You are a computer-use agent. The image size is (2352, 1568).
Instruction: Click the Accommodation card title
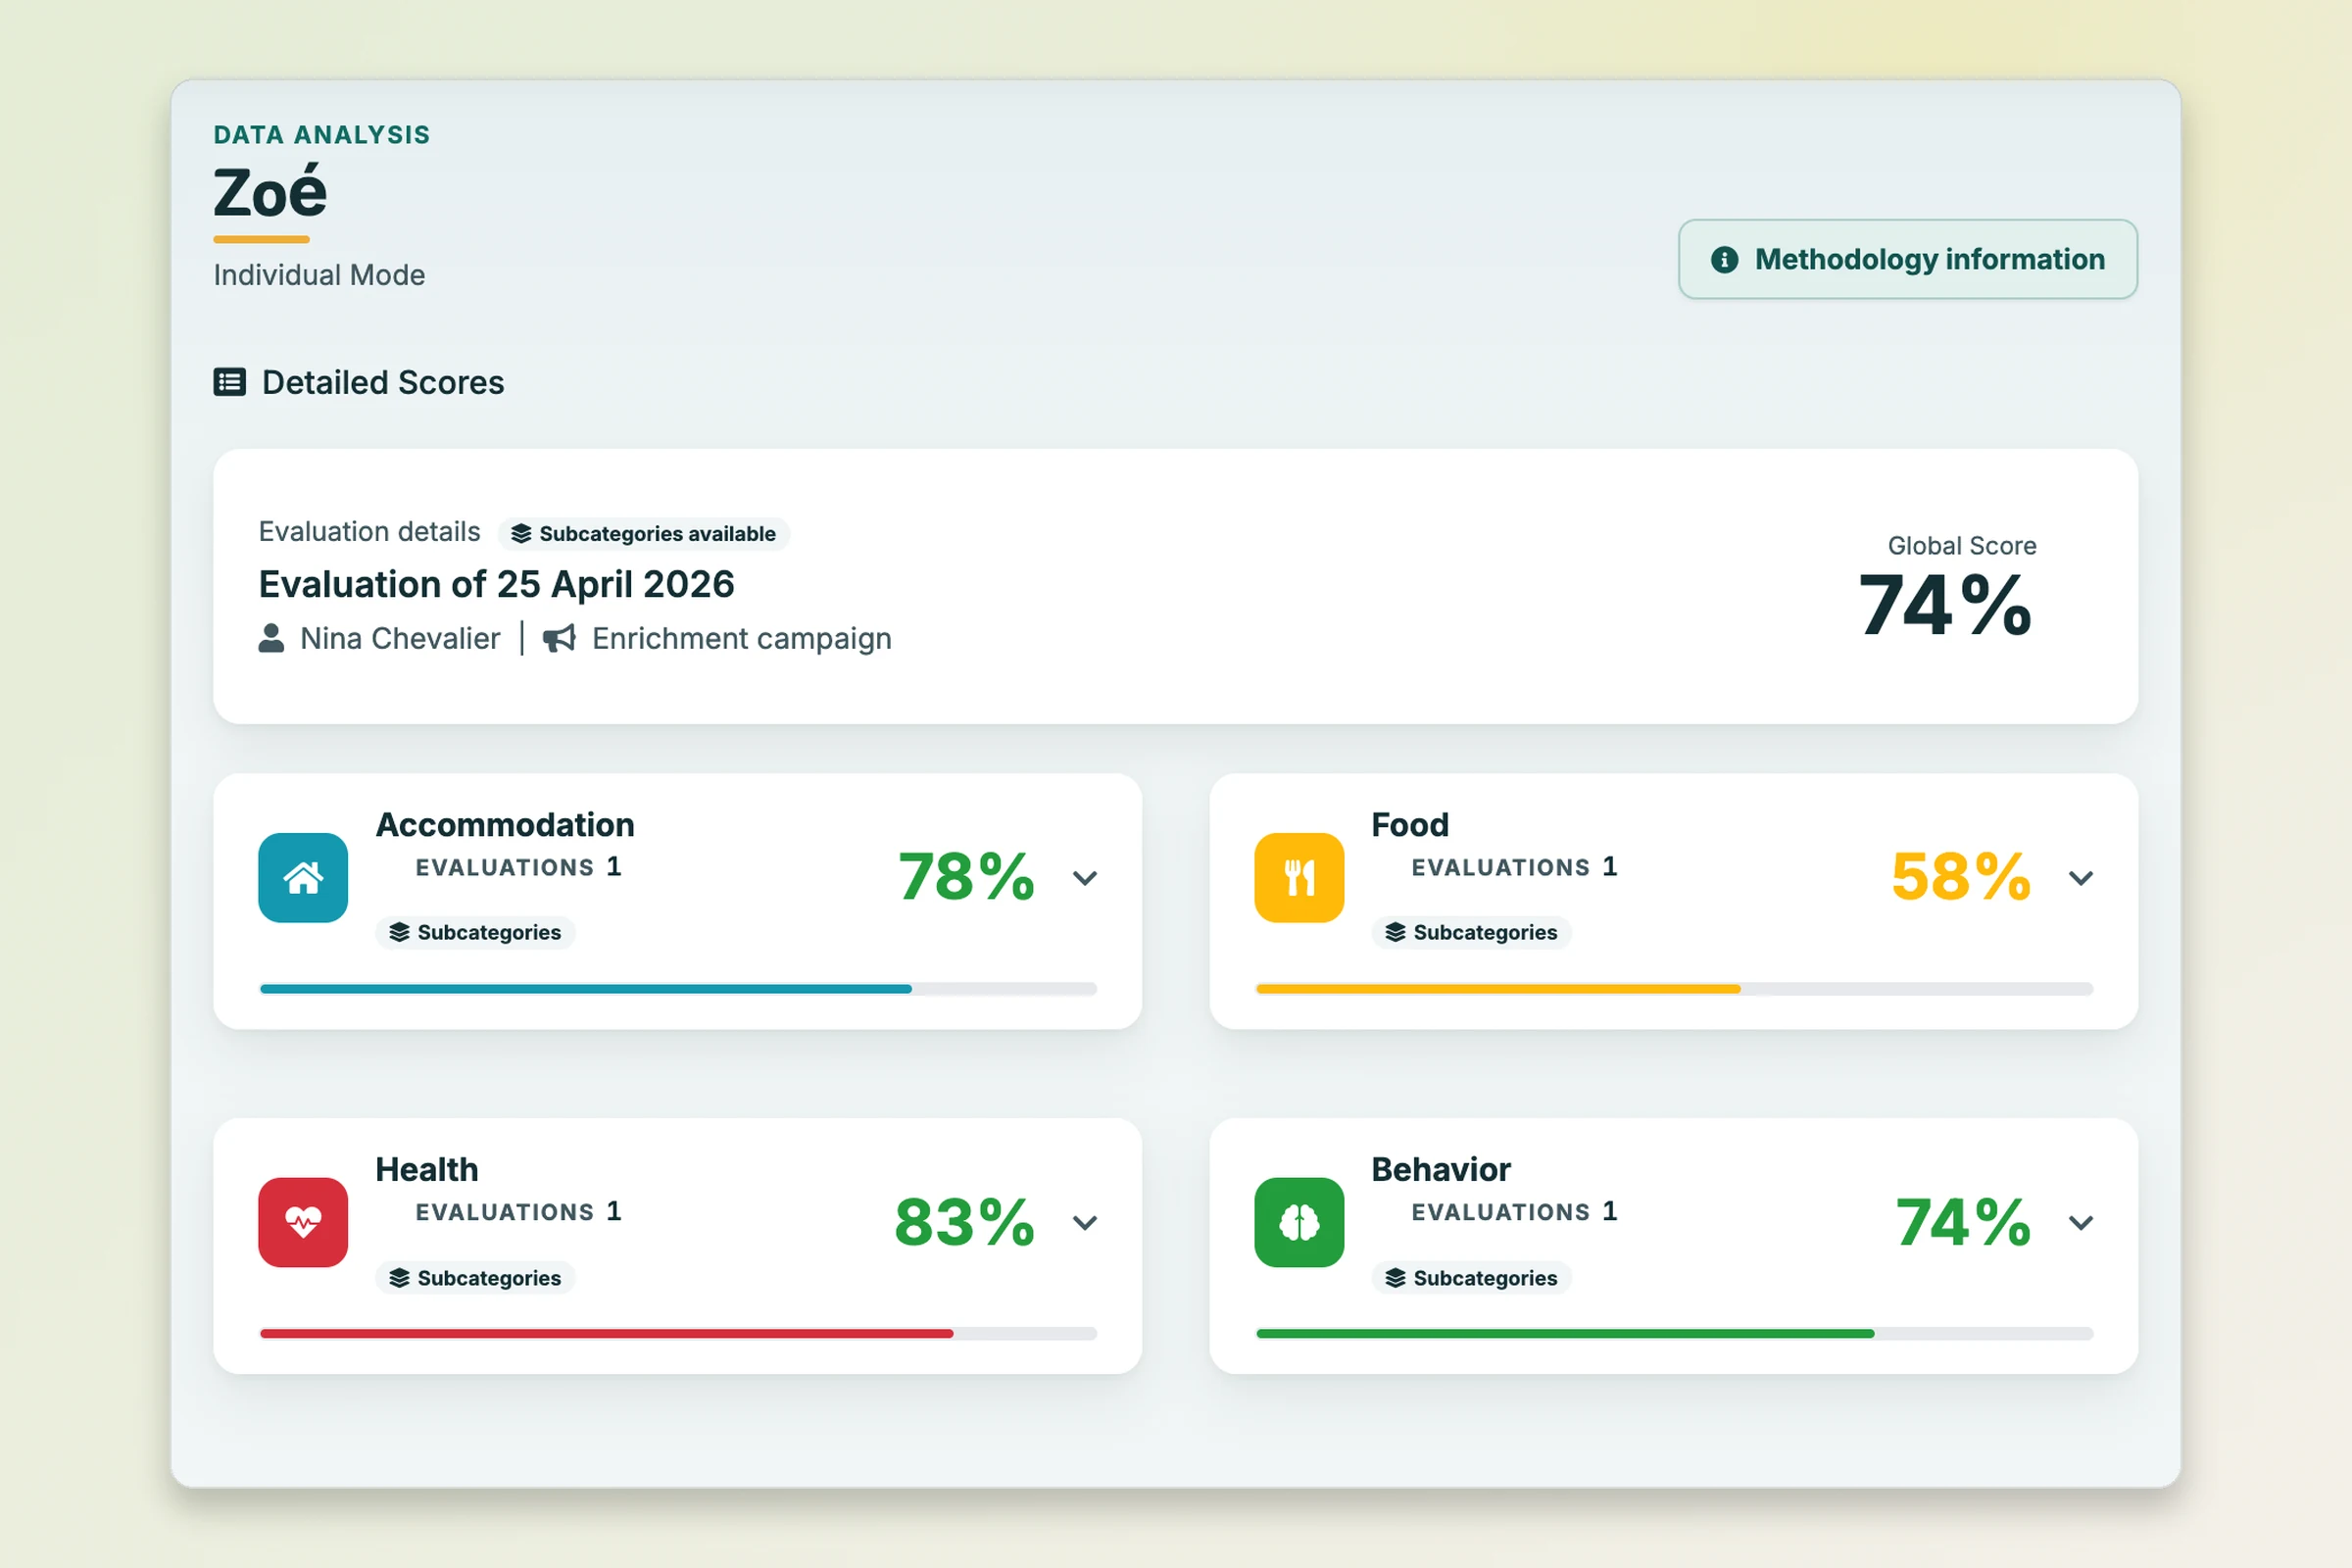click(505, 825)
